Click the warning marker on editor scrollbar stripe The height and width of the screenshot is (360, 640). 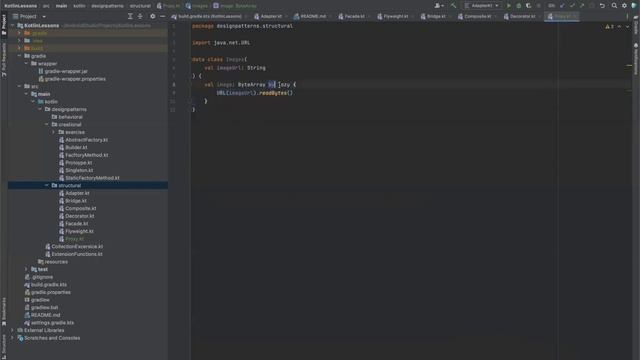pyautogui.click(x=629, y=65)
